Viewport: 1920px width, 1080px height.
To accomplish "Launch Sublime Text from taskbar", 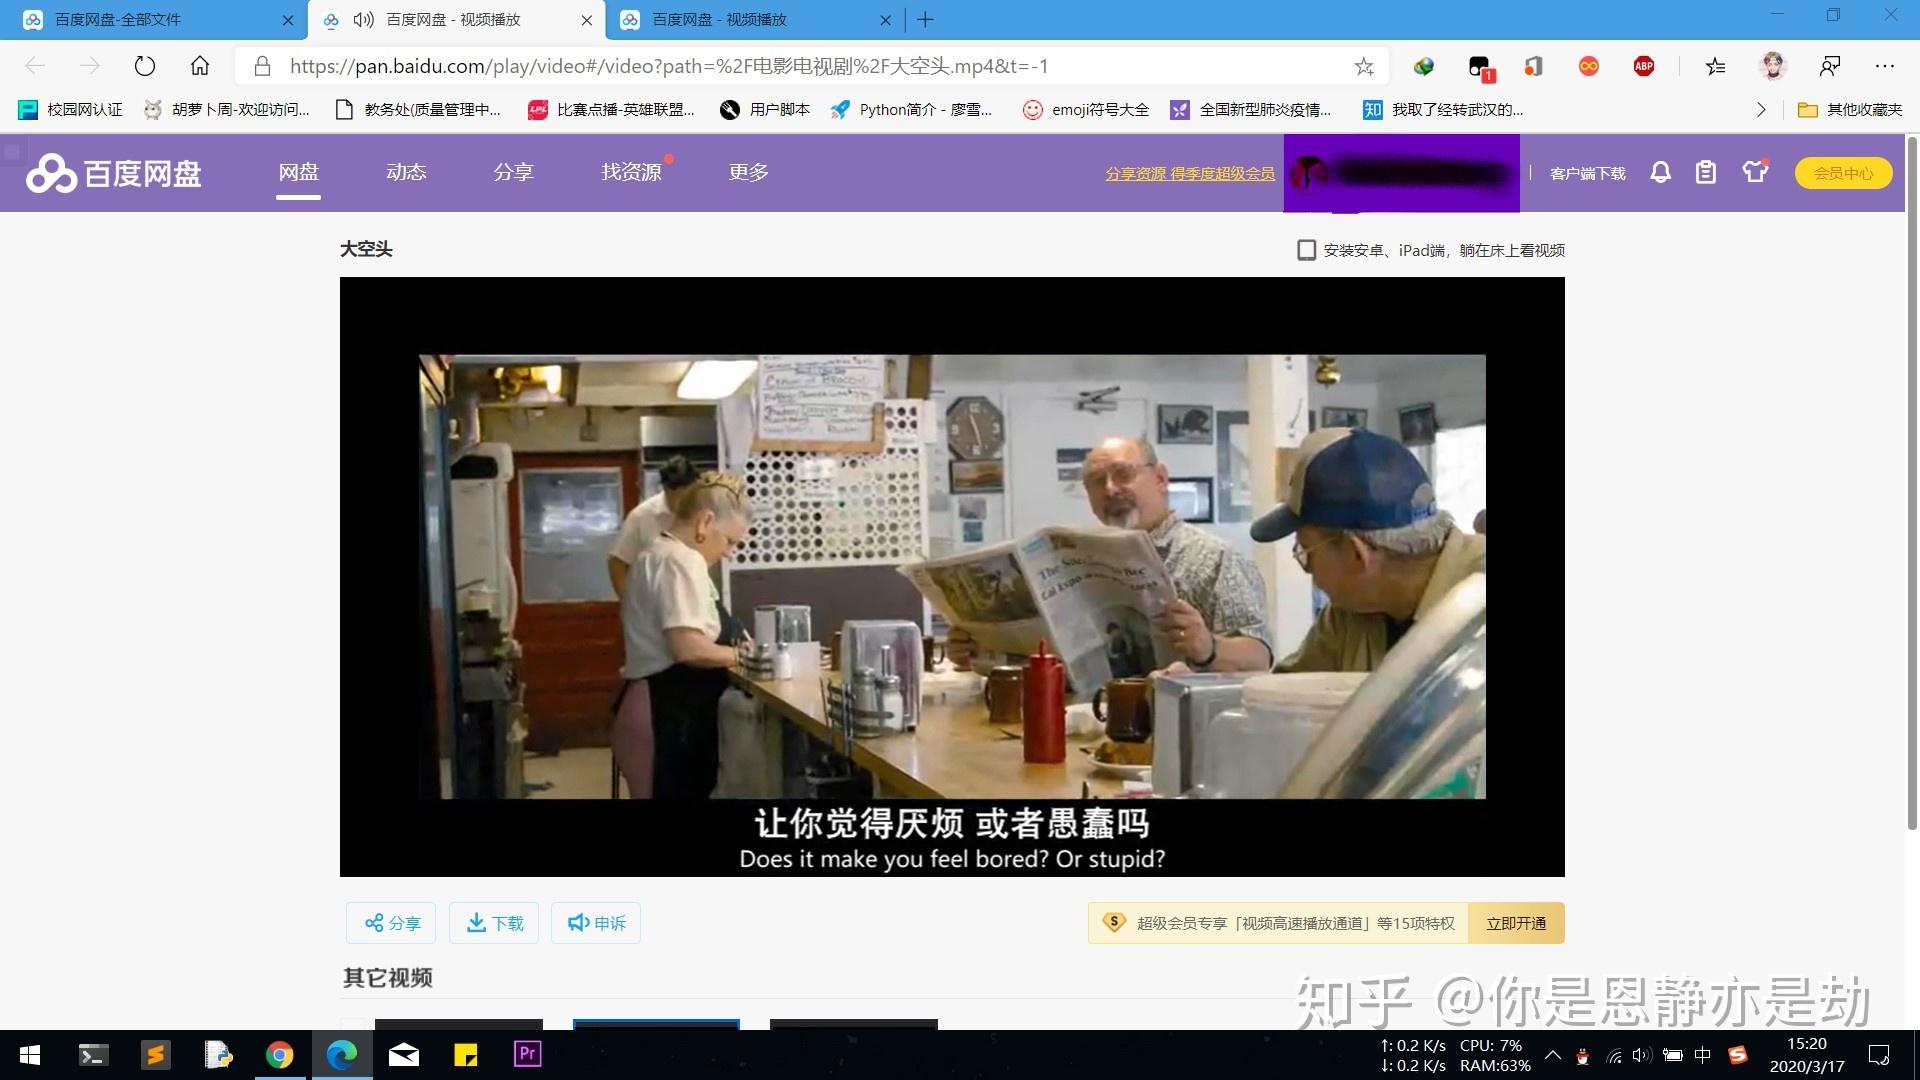I will [155, 1055].
